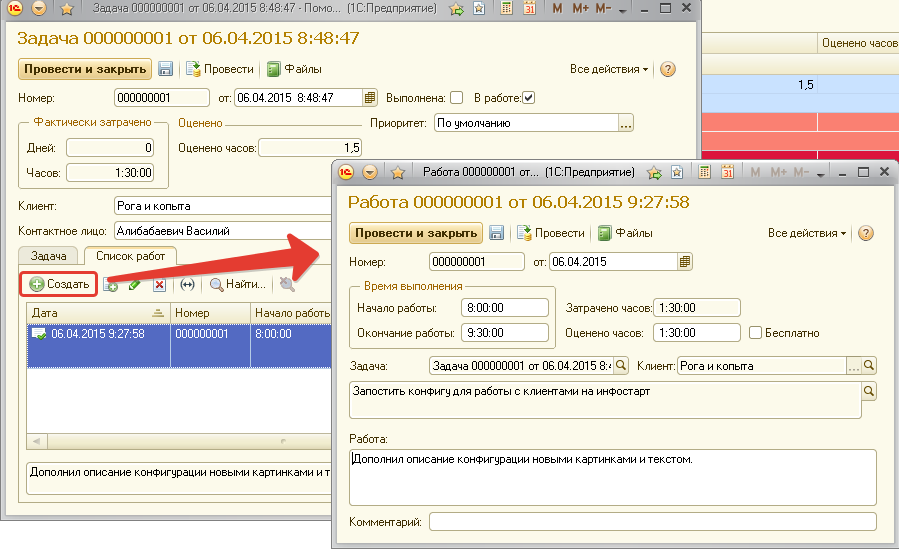This screenshot has width=899, height=549.
Task: Enable the Бесплатно checkbox
Action: coord(756,333)
